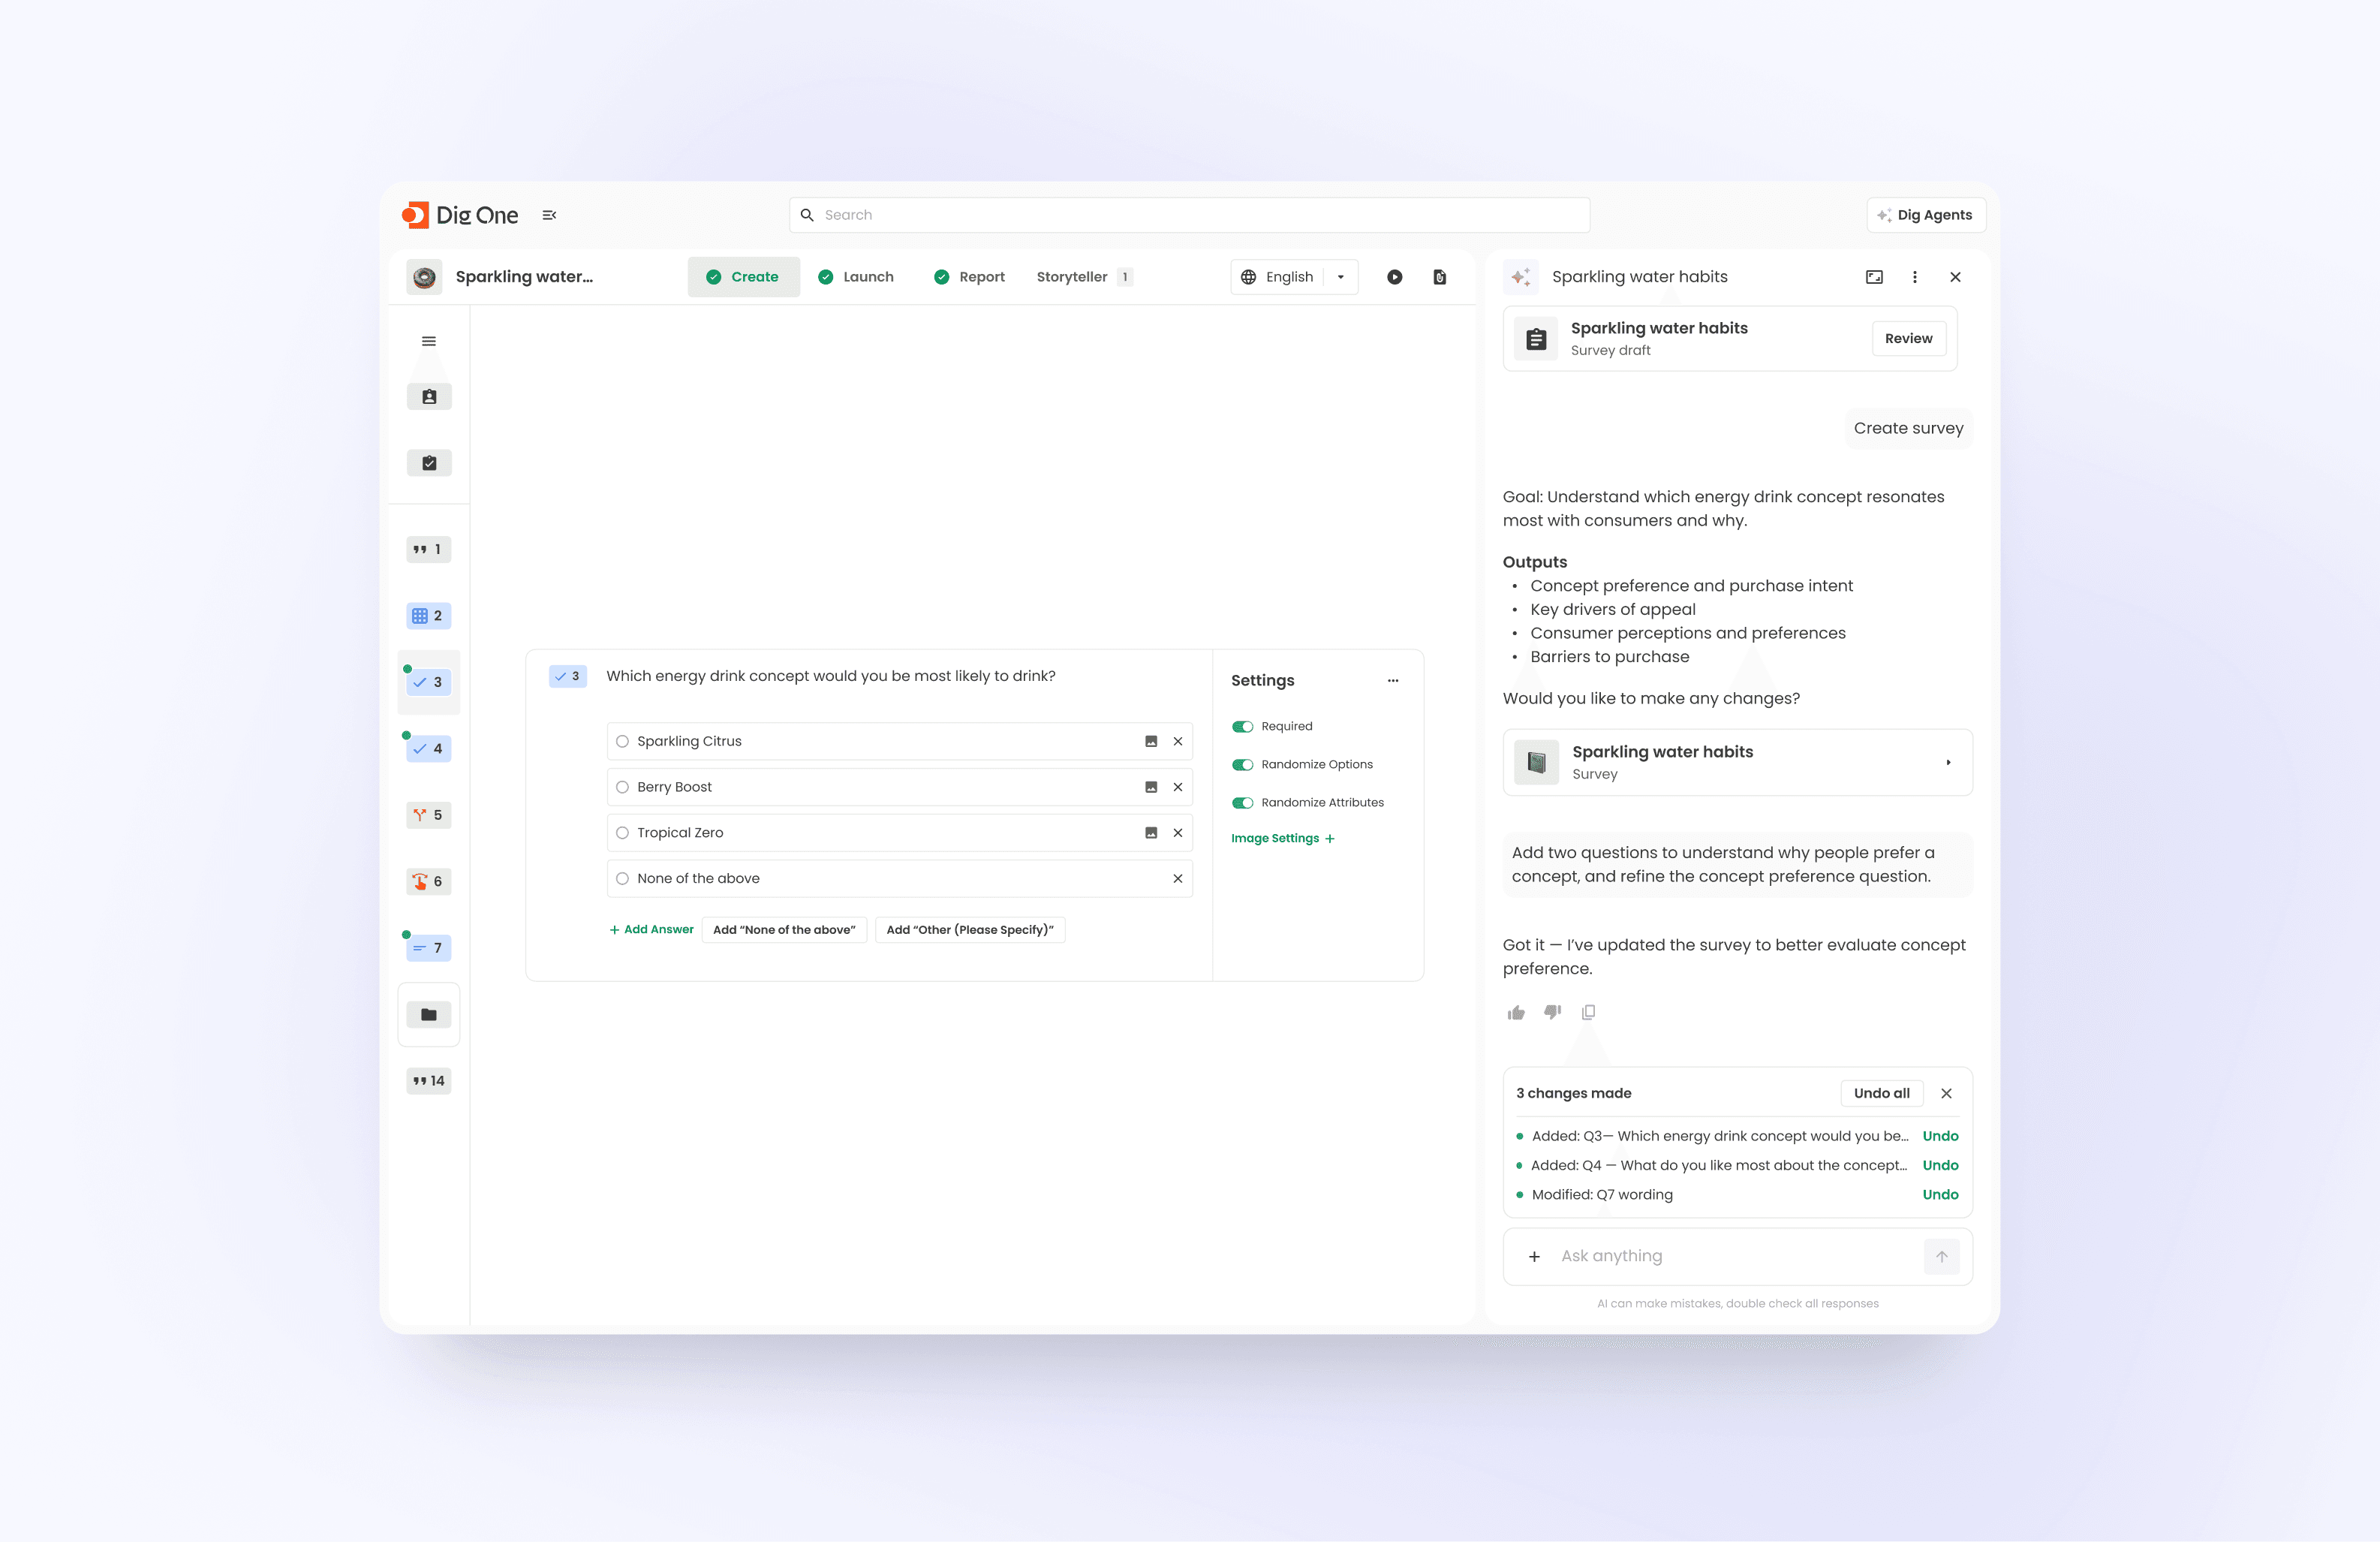Open the English language dropdown

point(1294,277)
